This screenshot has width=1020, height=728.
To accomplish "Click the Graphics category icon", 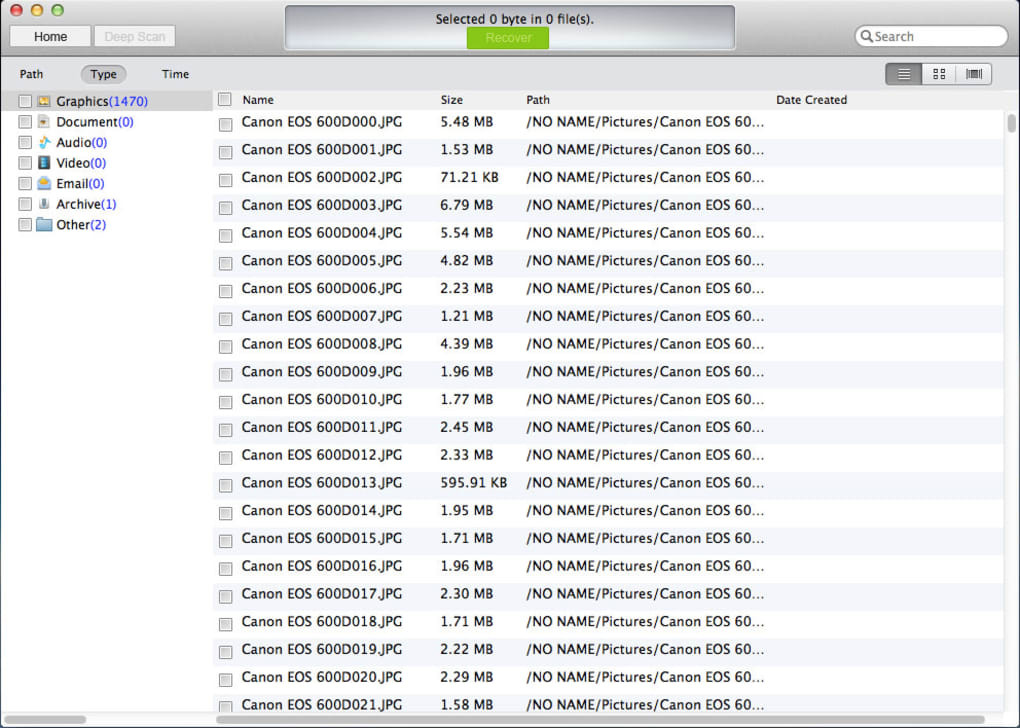I will [x=44, y=101].
